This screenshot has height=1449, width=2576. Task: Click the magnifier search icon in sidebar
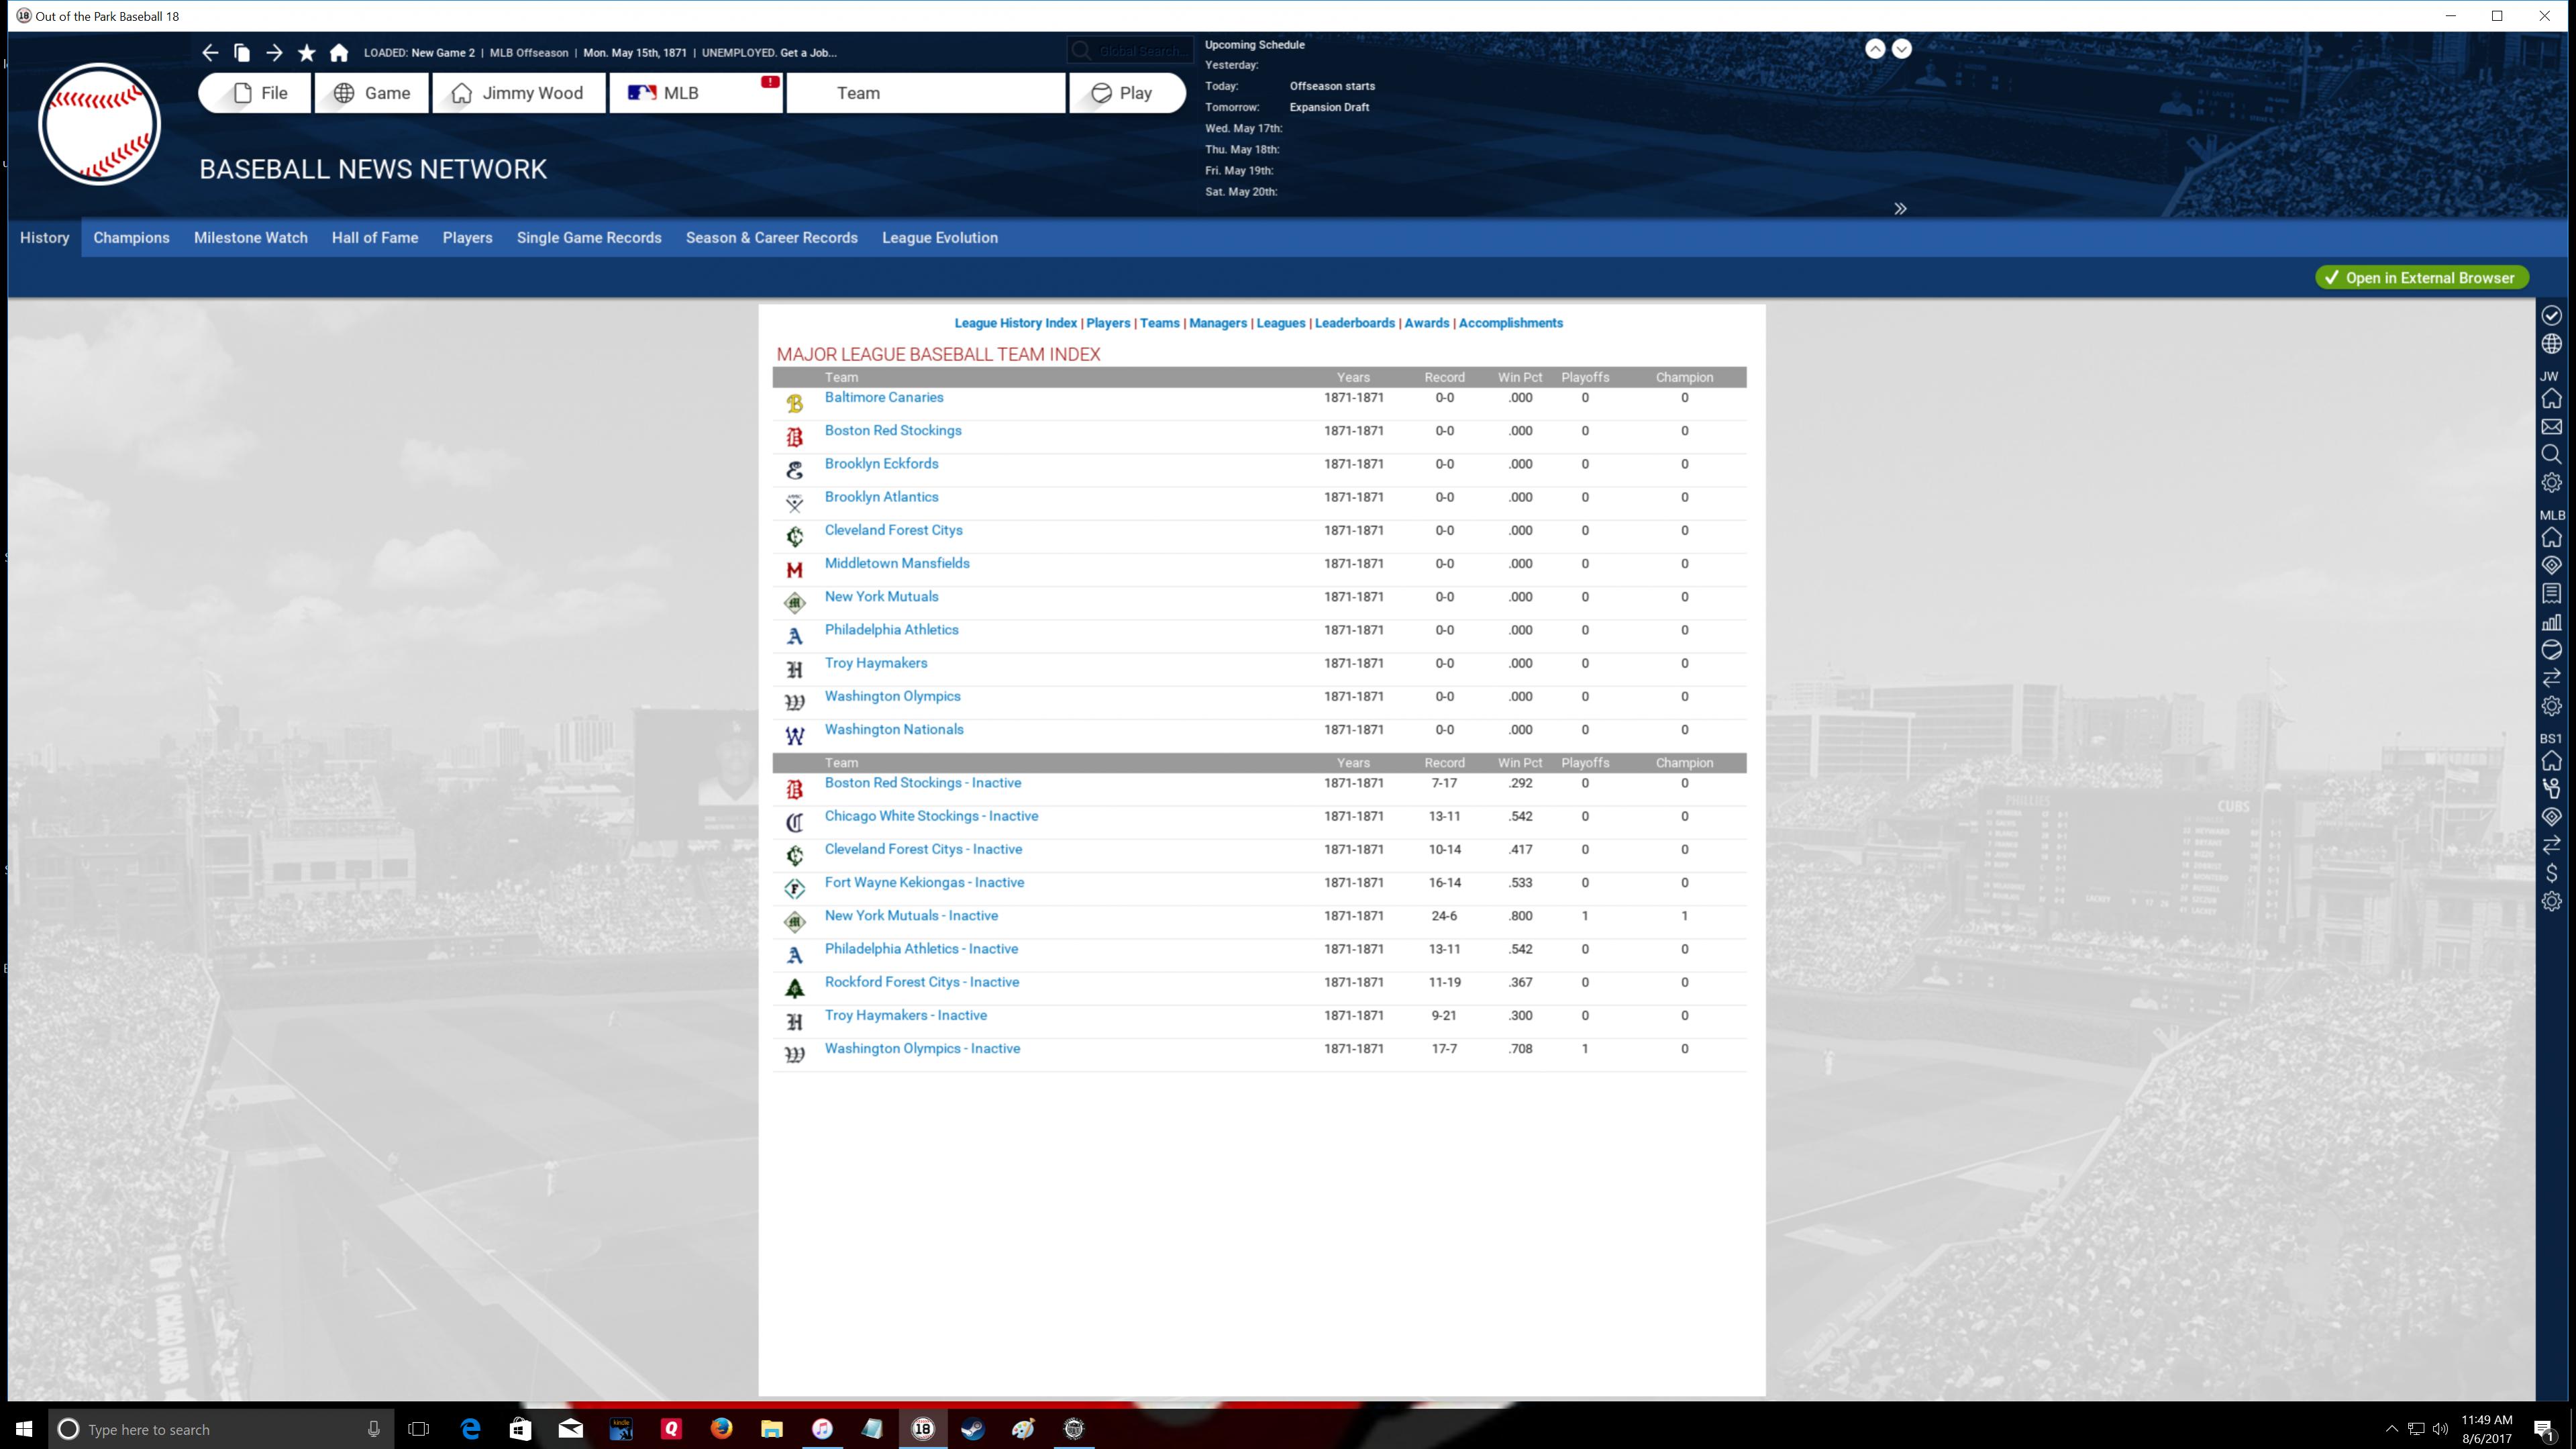[2551, 455]
